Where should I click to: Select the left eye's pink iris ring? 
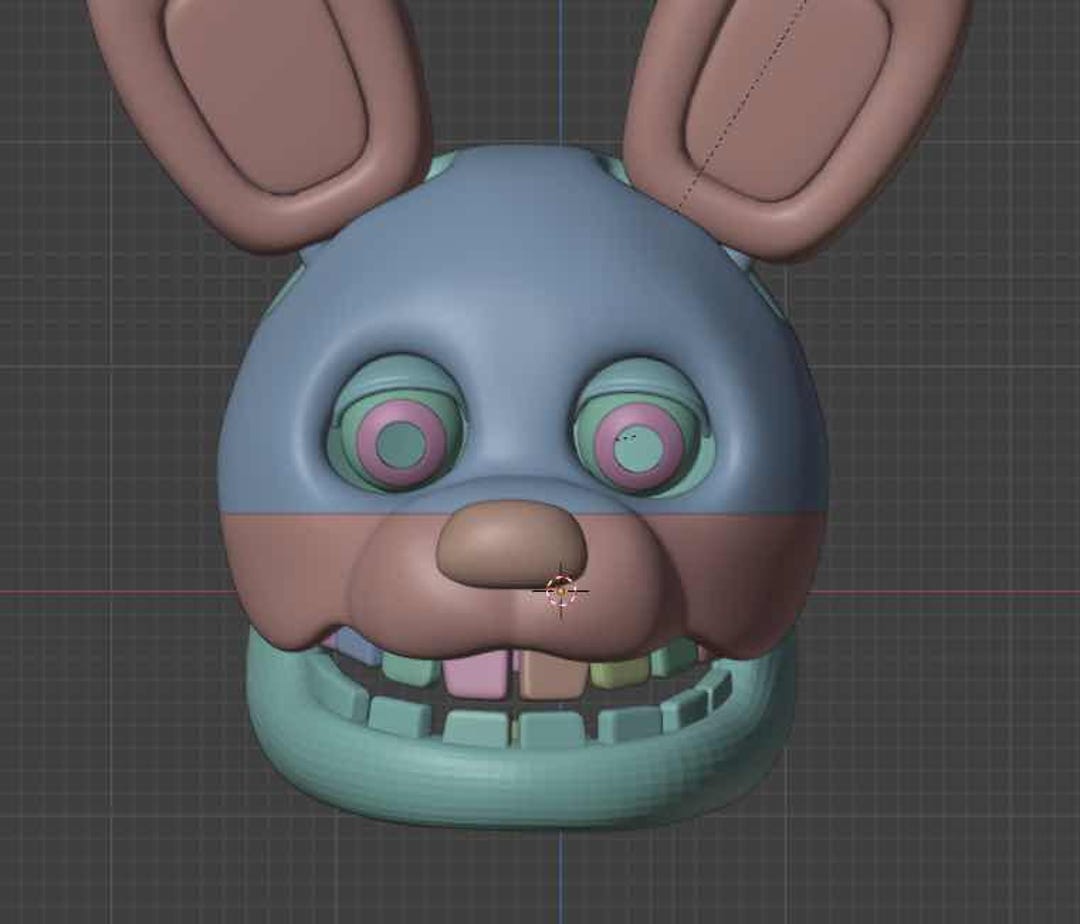click(401, 443)
